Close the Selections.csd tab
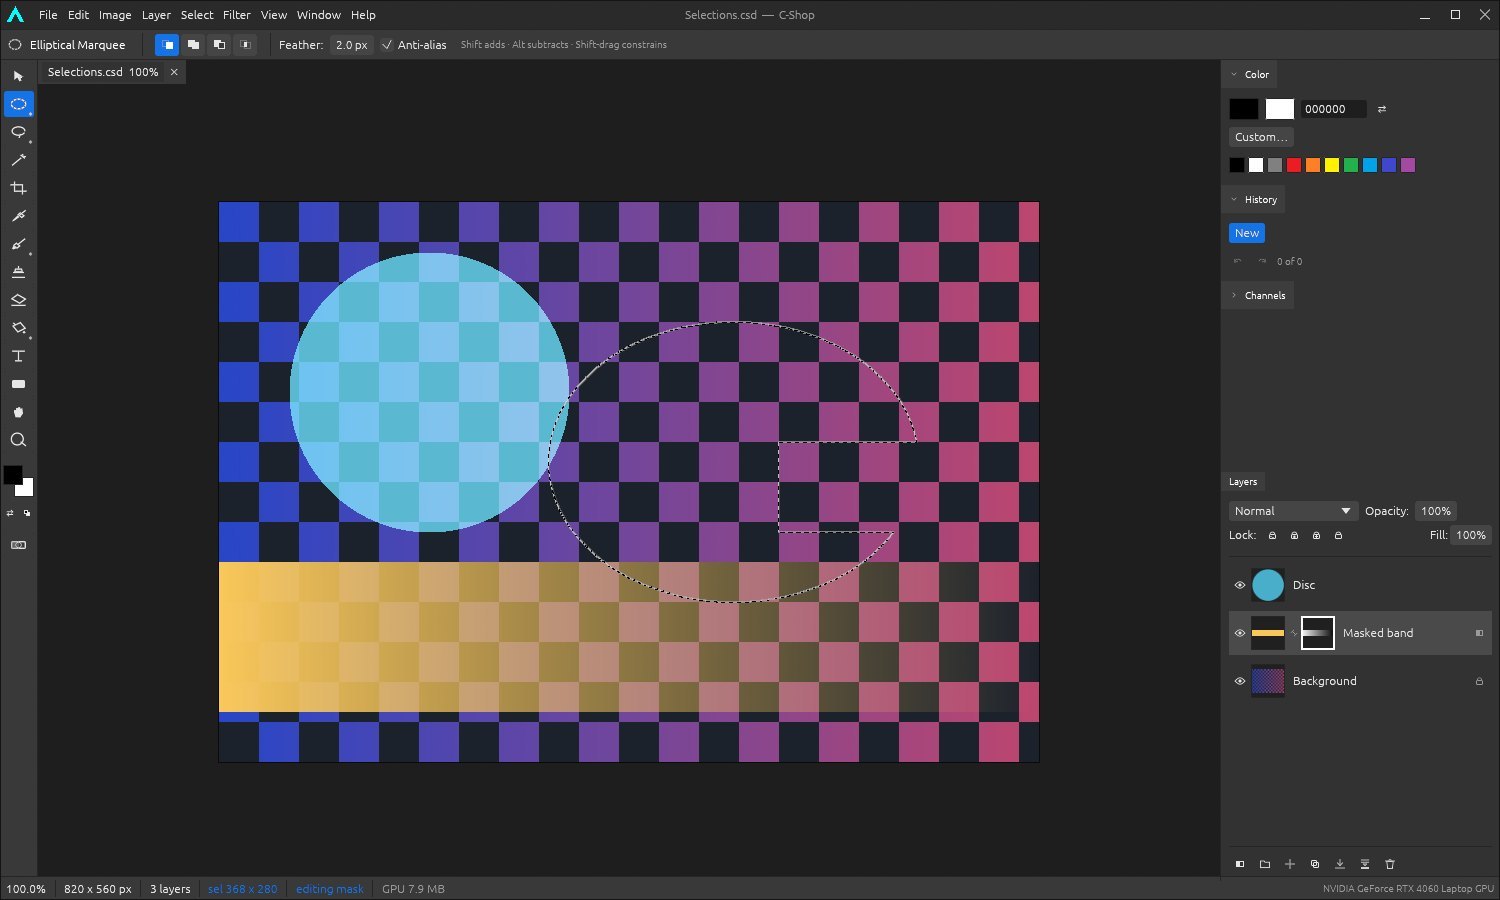 [174, 72]
